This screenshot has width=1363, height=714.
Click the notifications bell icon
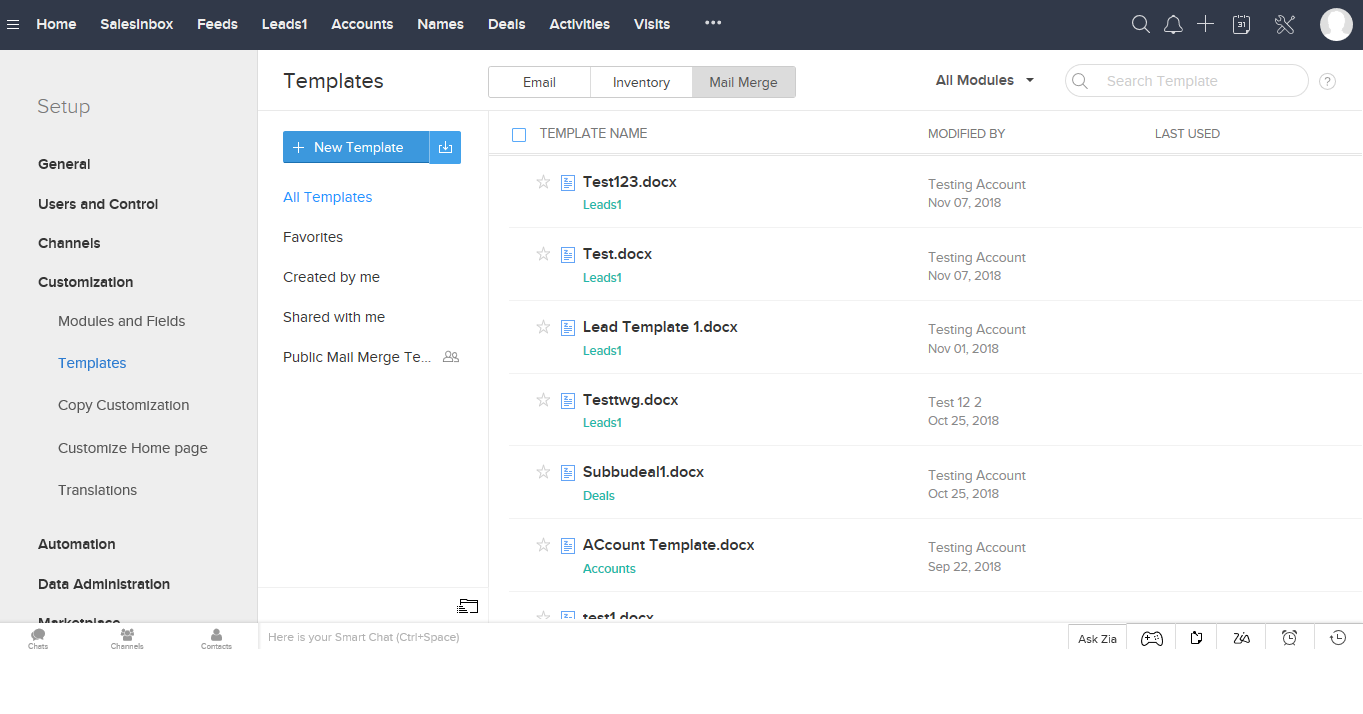[1173, 25]
